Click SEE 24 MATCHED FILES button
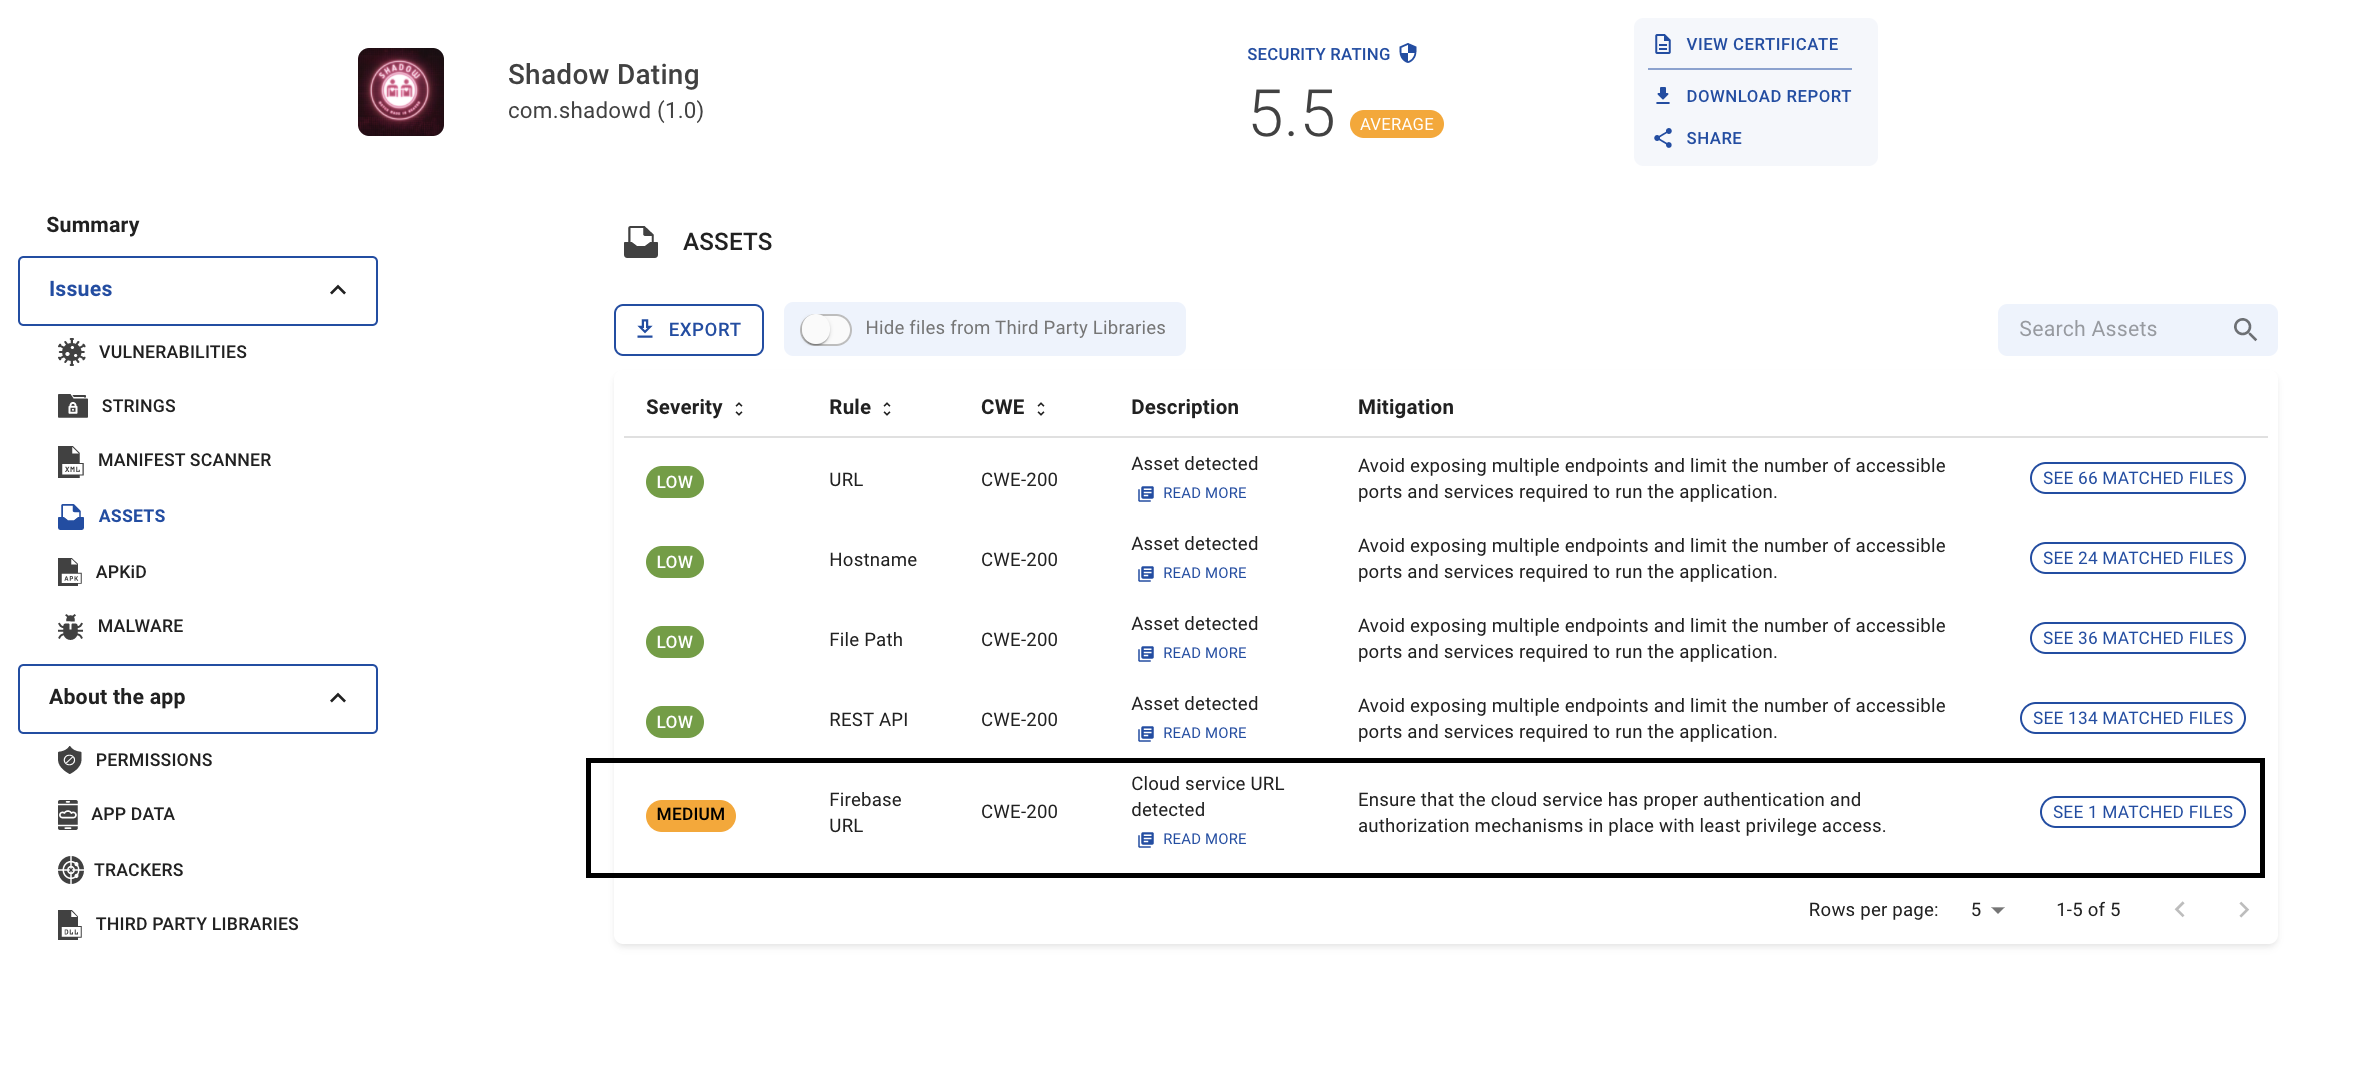This screenshot has width=2366, height=1074. [2137, 558]
